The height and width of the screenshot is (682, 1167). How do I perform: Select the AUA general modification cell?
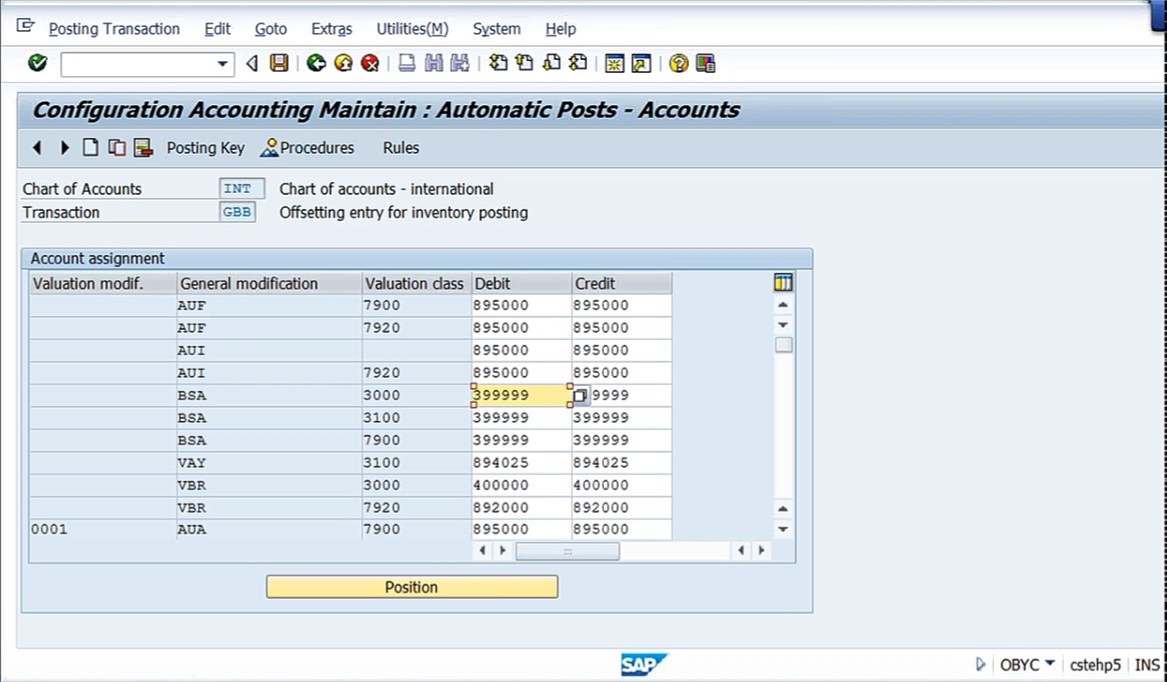[269, 529]
